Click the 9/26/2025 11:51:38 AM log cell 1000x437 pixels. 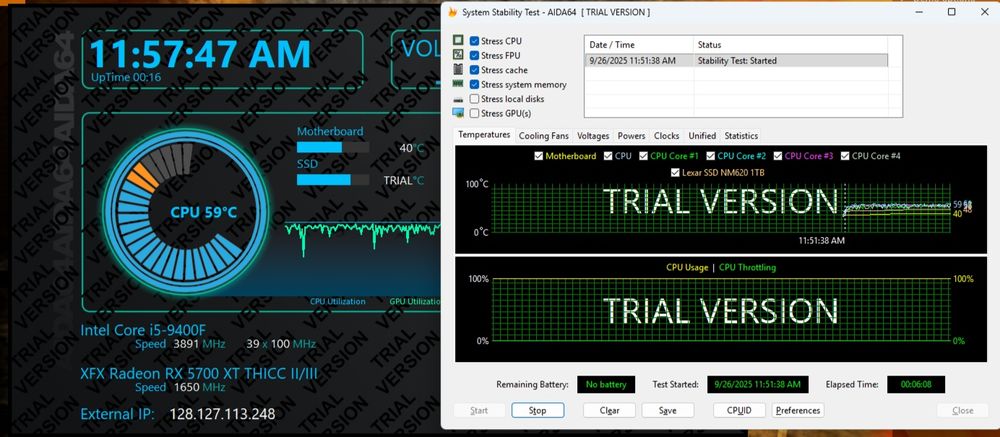633,61
